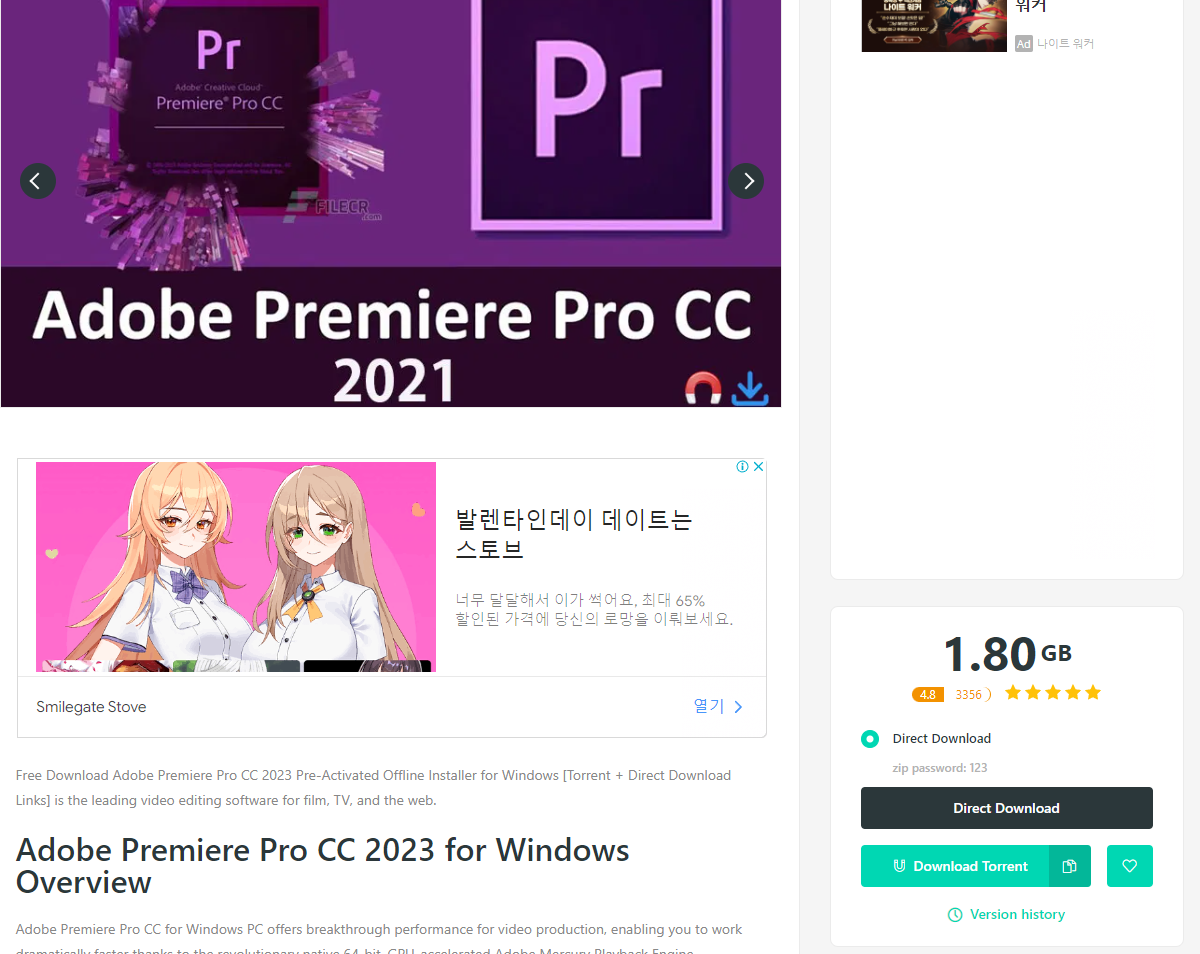Click the blue download arrow icon on banner
This screenshot has height=954, width=1200.
tap(750, 388)
